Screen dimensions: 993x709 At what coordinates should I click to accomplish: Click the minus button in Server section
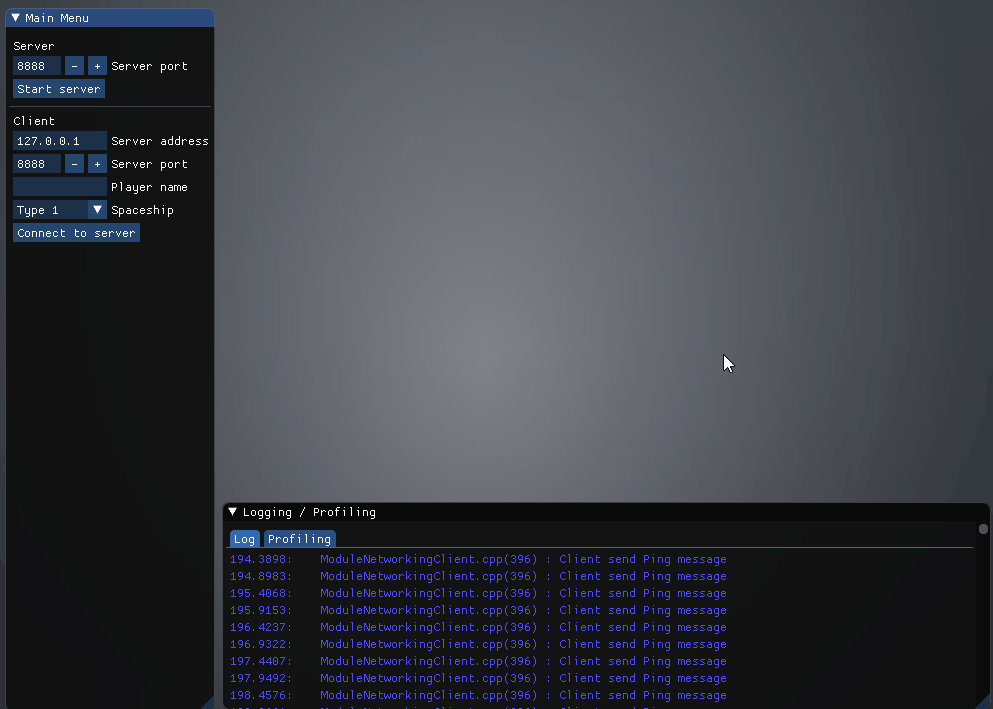click(x=75, y=66)
